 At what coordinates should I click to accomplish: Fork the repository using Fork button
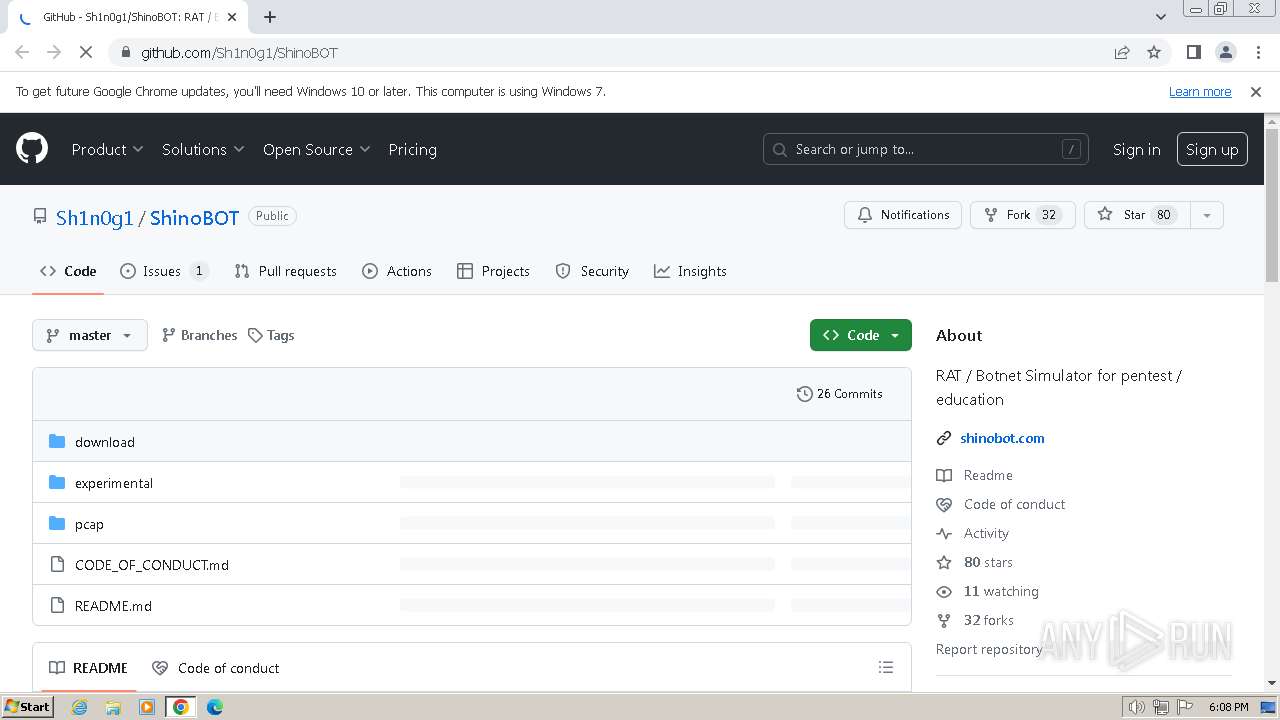(x=1022, y=215)
